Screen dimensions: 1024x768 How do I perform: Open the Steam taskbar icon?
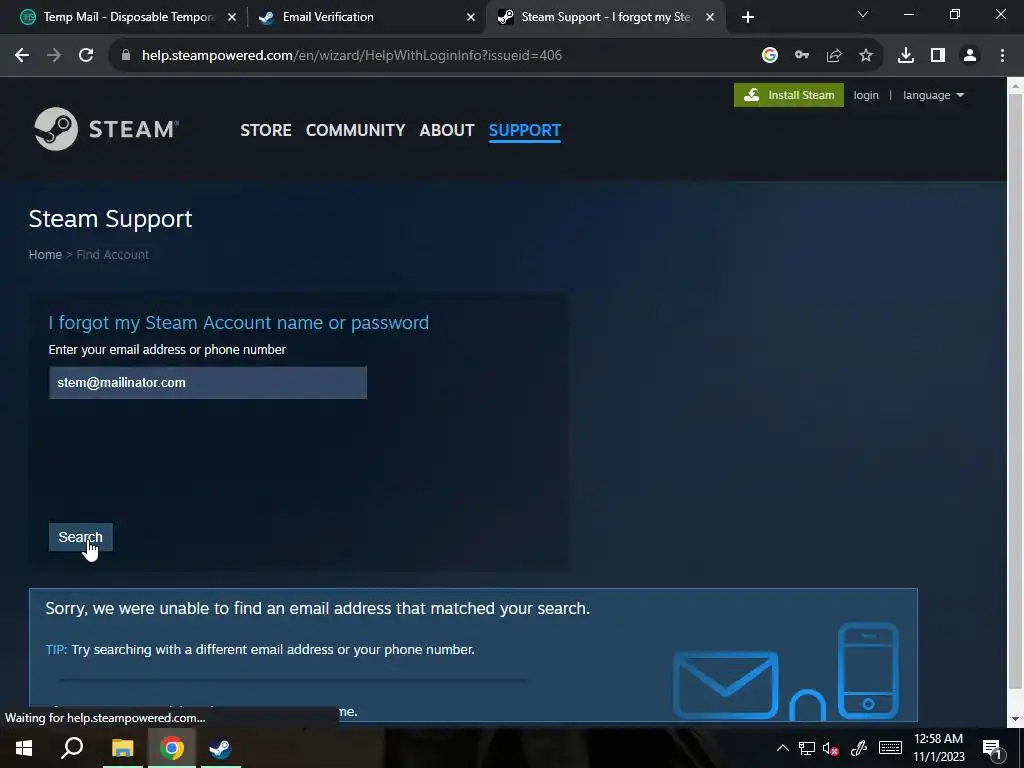click(220, 748)
